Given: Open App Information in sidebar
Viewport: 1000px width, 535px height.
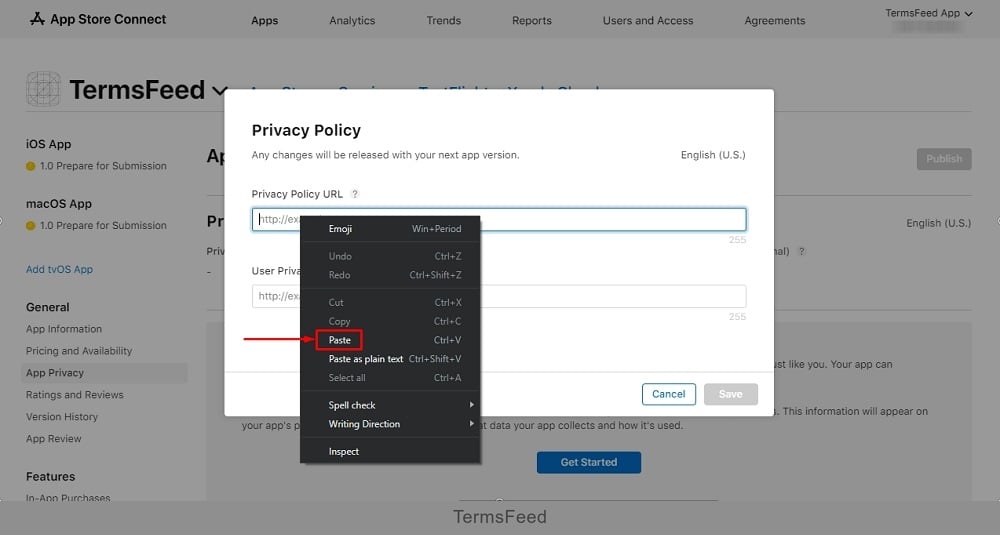Looking at the screenshot, I should coord(64,329).
